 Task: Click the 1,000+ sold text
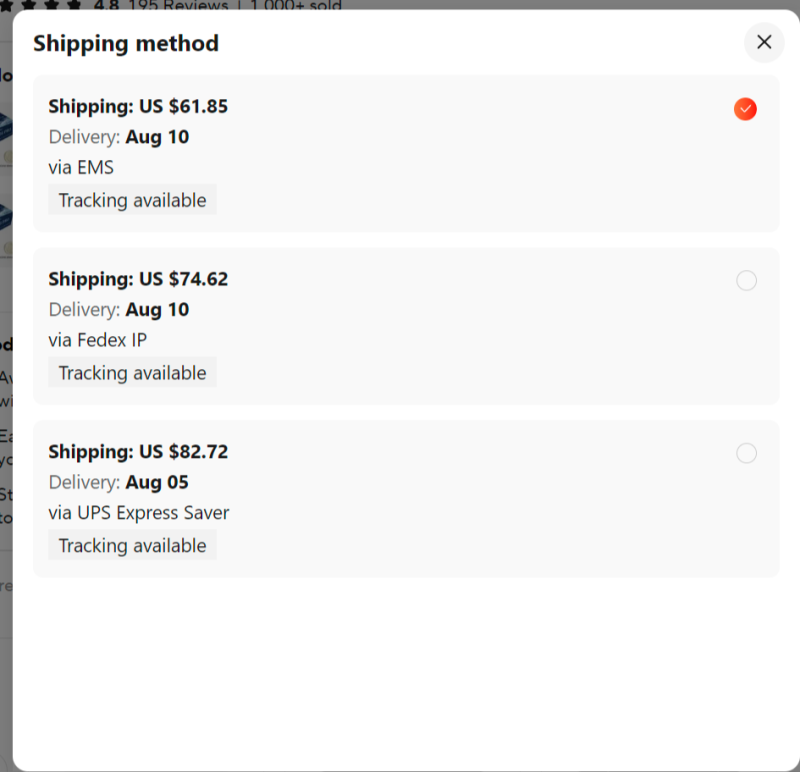(x=294, y=6)
